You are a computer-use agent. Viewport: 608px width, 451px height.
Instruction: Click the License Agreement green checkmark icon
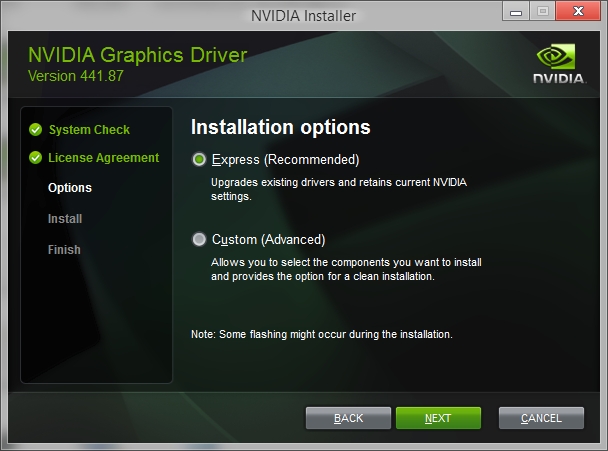pos(36,158)
